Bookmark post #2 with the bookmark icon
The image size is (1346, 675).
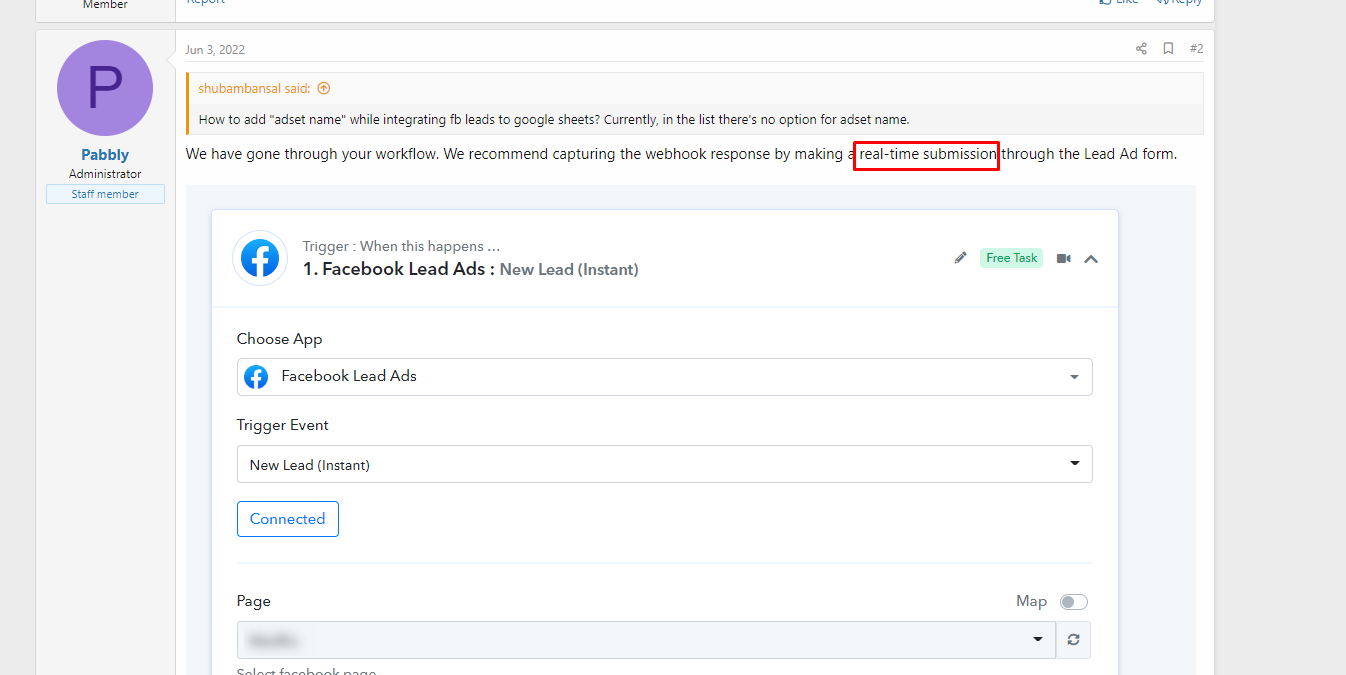1168,48
